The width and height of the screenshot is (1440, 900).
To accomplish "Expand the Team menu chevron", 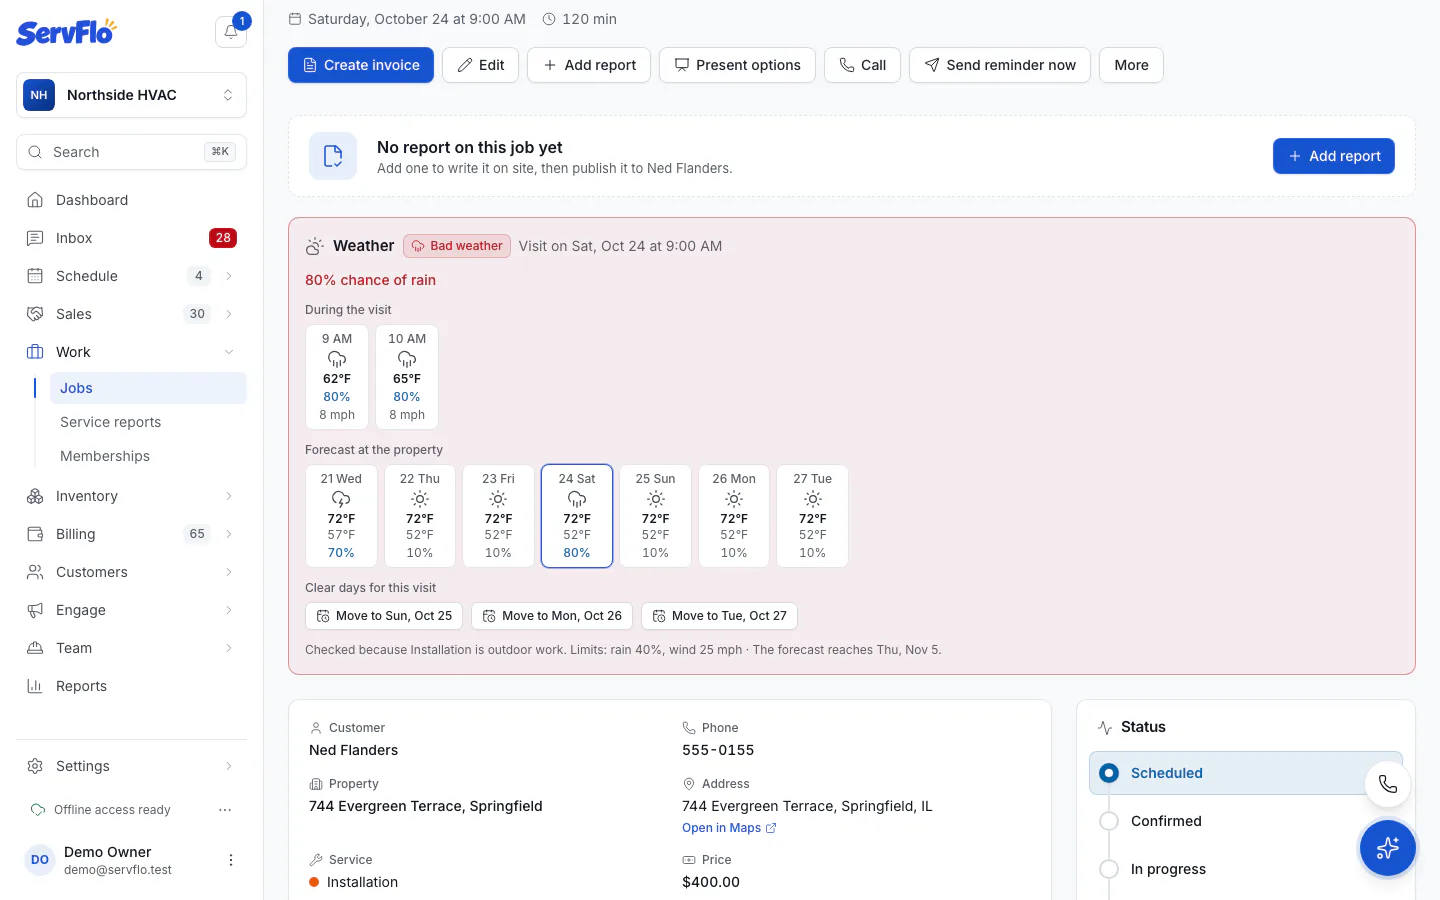I will click(229, 648).
